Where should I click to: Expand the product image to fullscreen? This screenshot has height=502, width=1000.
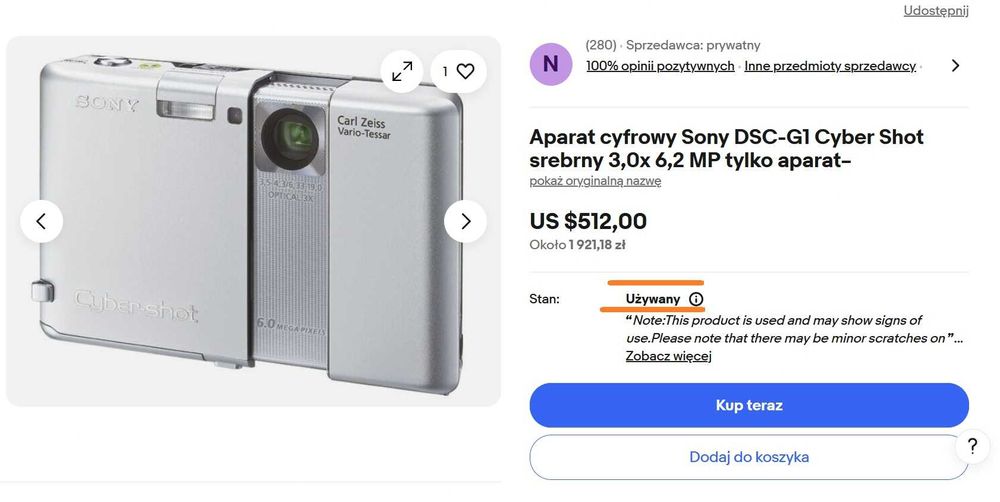402,71
